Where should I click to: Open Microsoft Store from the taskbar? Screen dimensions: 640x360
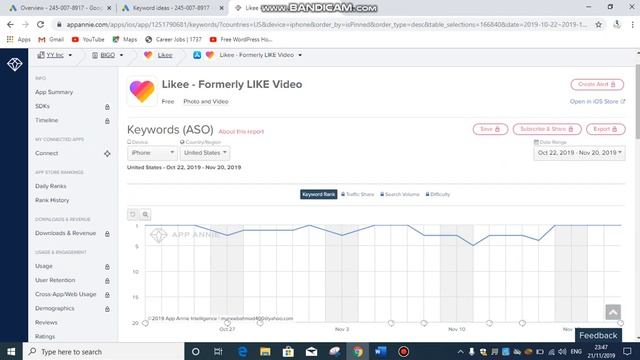[x=288, y=351]
